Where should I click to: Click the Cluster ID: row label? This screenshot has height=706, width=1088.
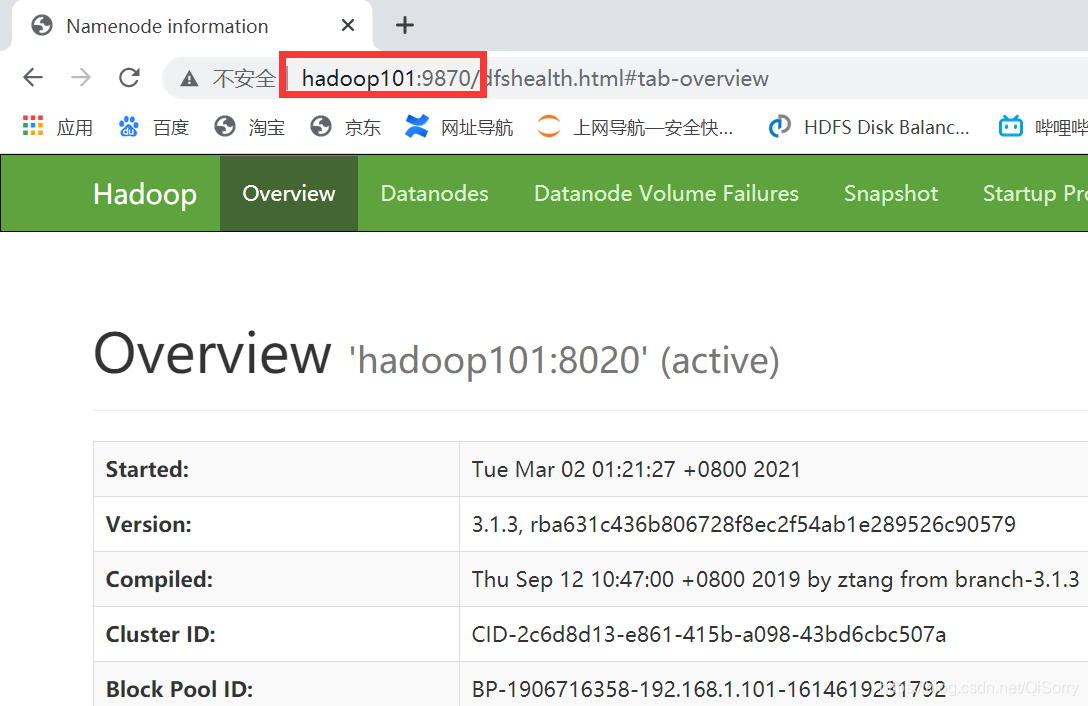tap(160, 634)
